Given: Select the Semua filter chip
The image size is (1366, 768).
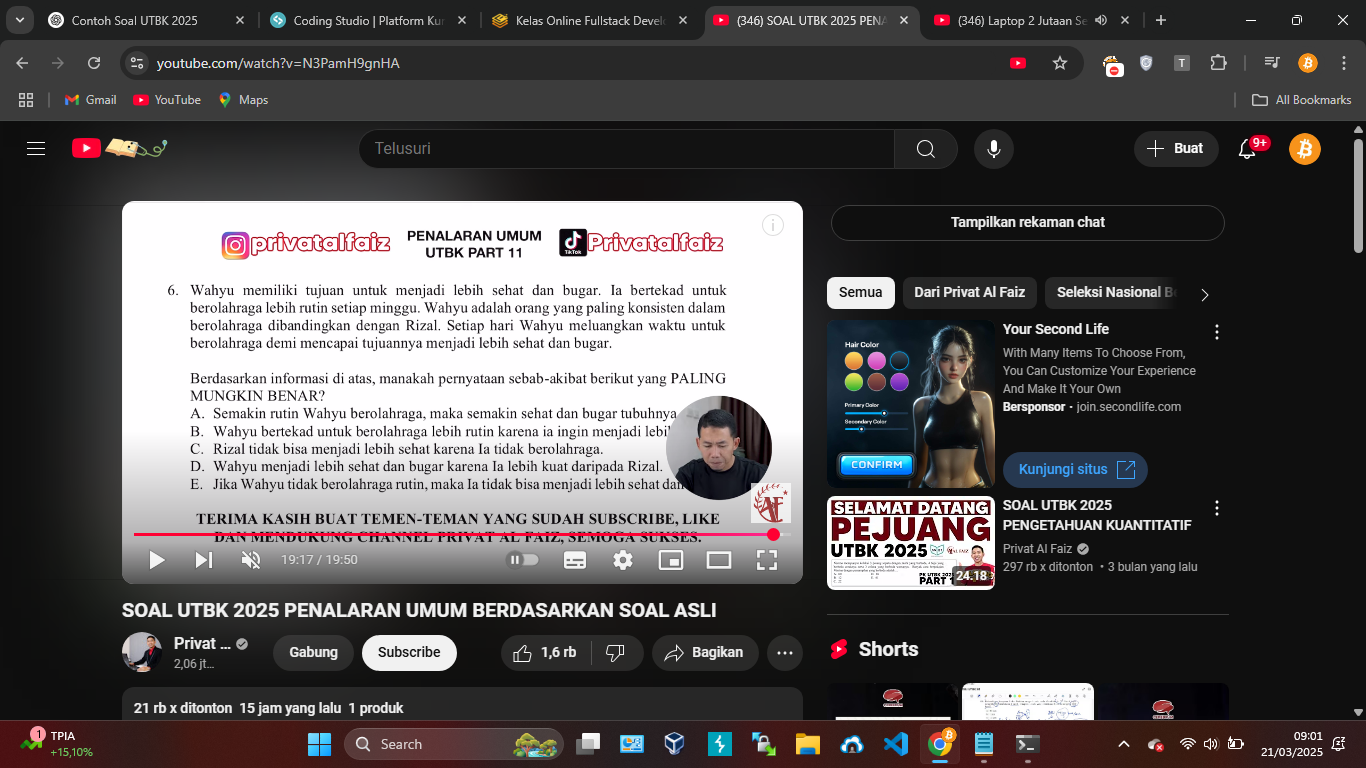Looking at the screenshot, I should (860, 293).
